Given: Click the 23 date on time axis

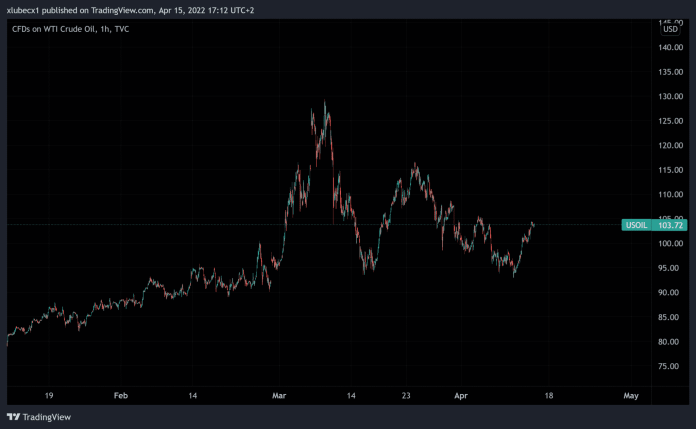Looking at the screenshot, I should [x=407, y=396].
